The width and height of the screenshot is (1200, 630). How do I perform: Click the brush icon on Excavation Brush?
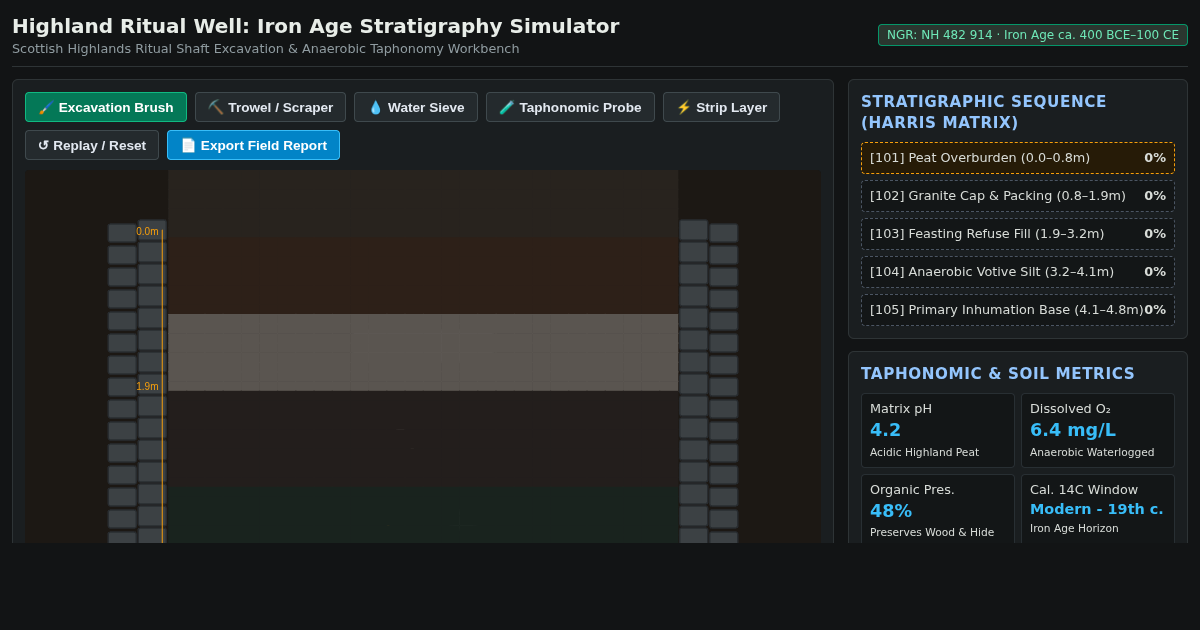pyautogui.click(x=46, y=107)
